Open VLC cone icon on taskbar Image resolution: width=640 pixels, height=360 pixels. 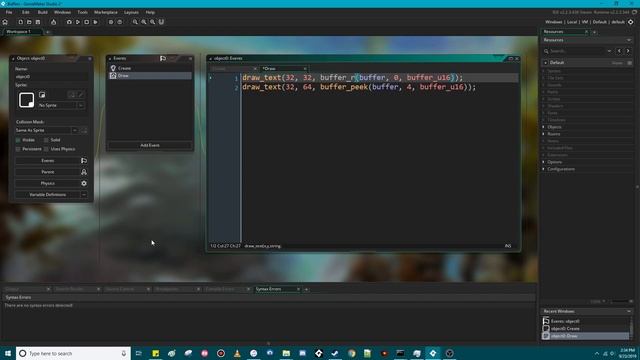(237, 353)
